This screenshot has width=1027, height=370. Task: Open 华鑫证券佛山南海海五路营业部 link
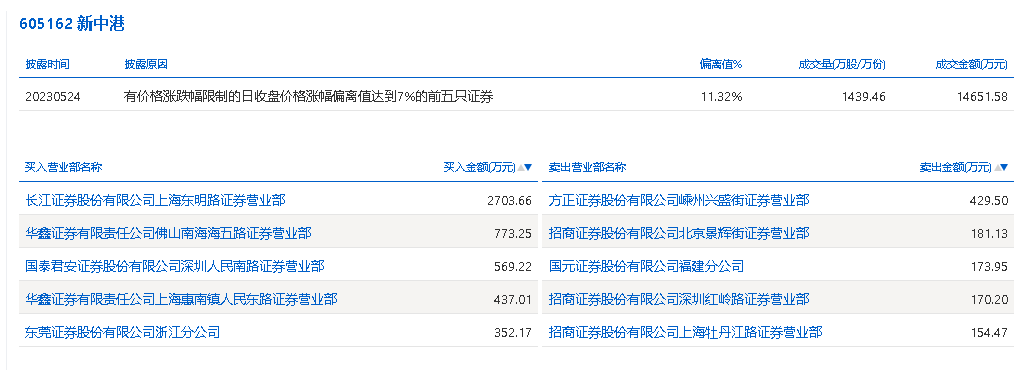168,233
